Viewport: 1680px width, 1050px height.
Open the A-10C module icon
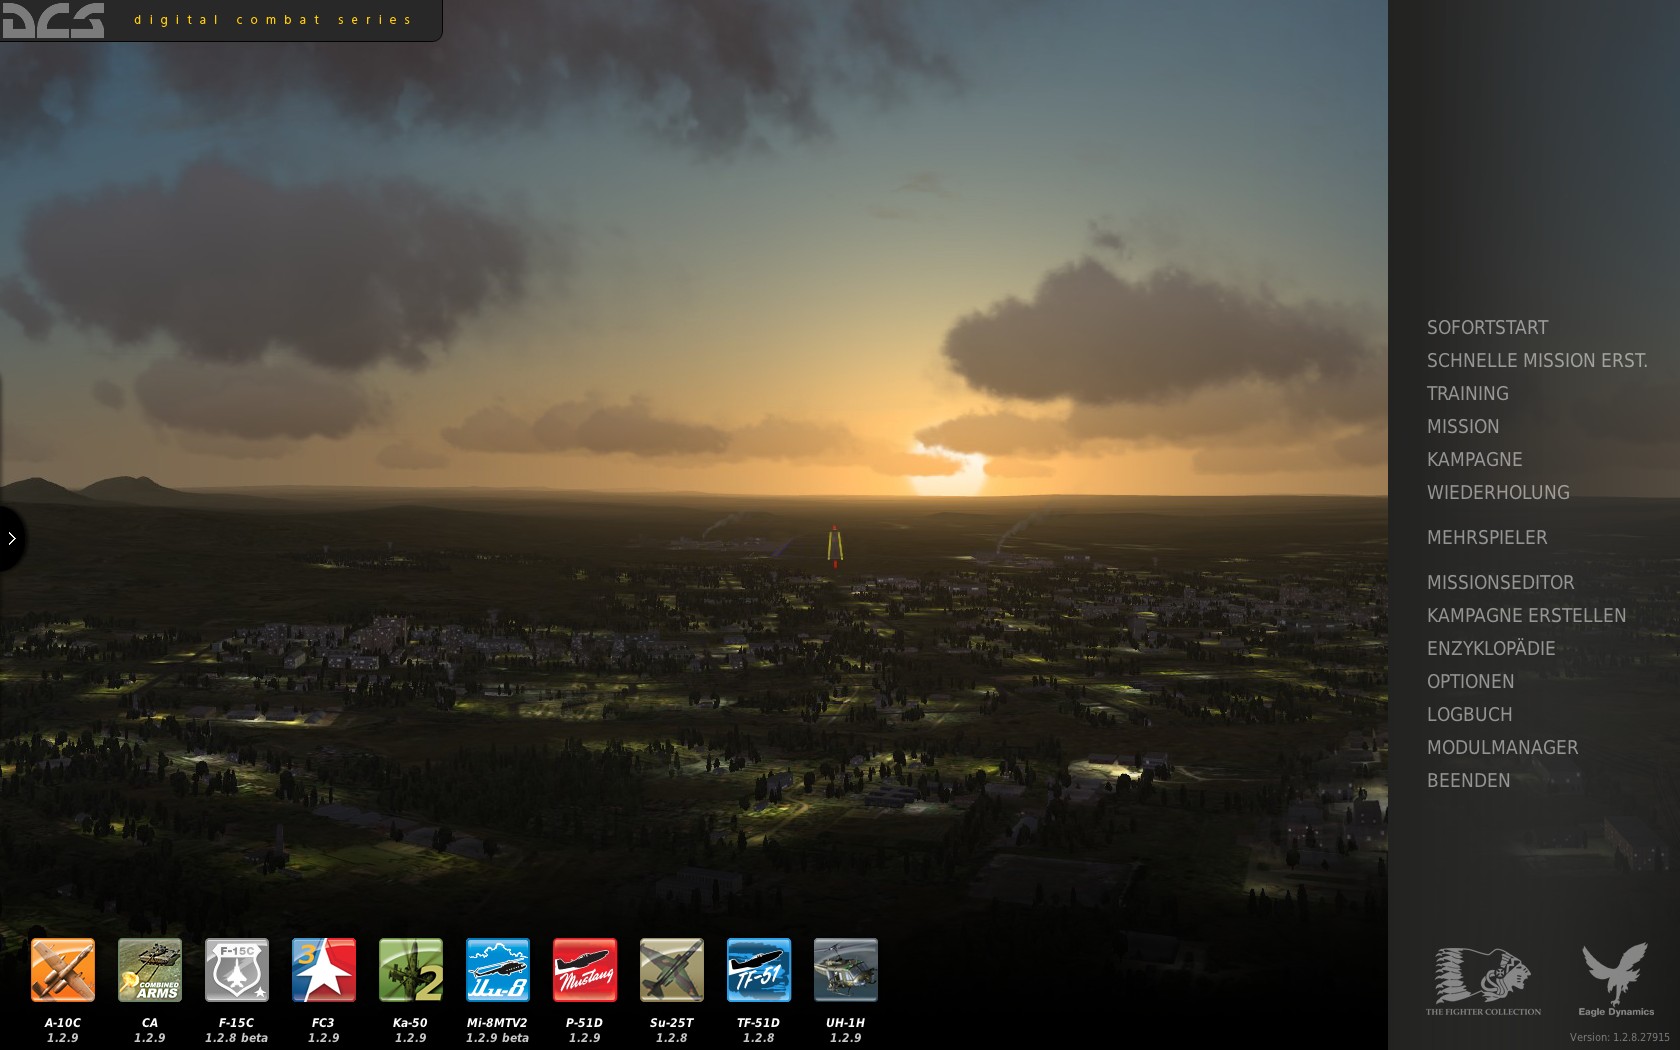click(63, 970)
